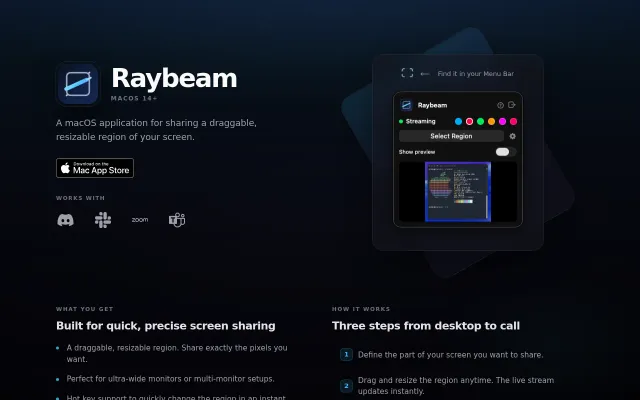Click the Microsoft Teams logo
Image resolution: width=640 pixels, height=400 pixels.
point(177,220)
